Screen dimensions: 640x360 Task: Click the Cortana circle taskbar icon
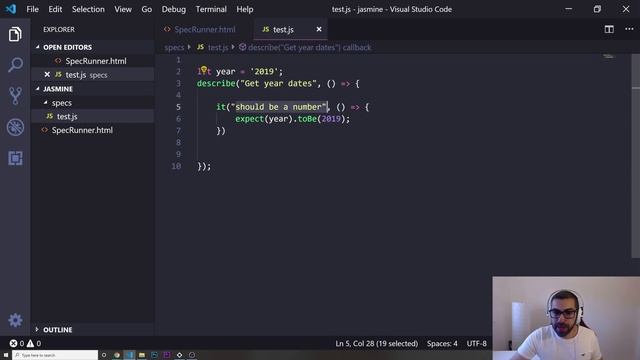point(104,355)
